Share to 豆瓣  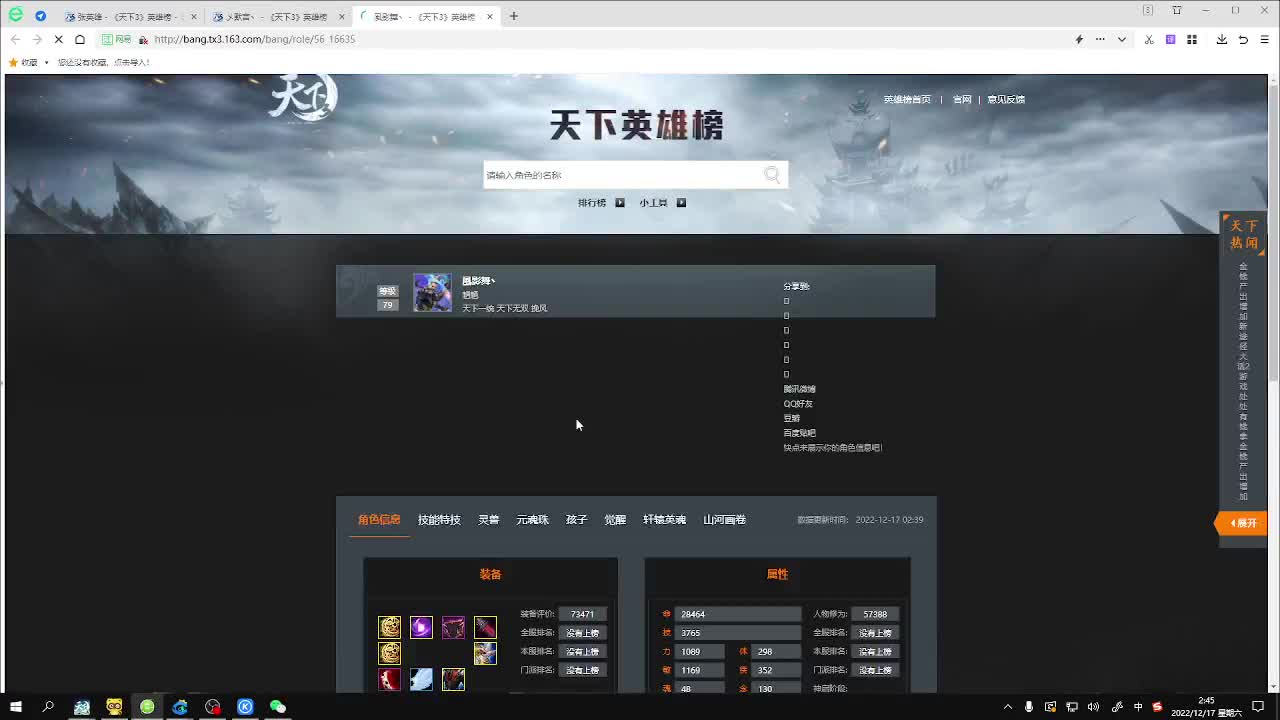pos(791,418)
